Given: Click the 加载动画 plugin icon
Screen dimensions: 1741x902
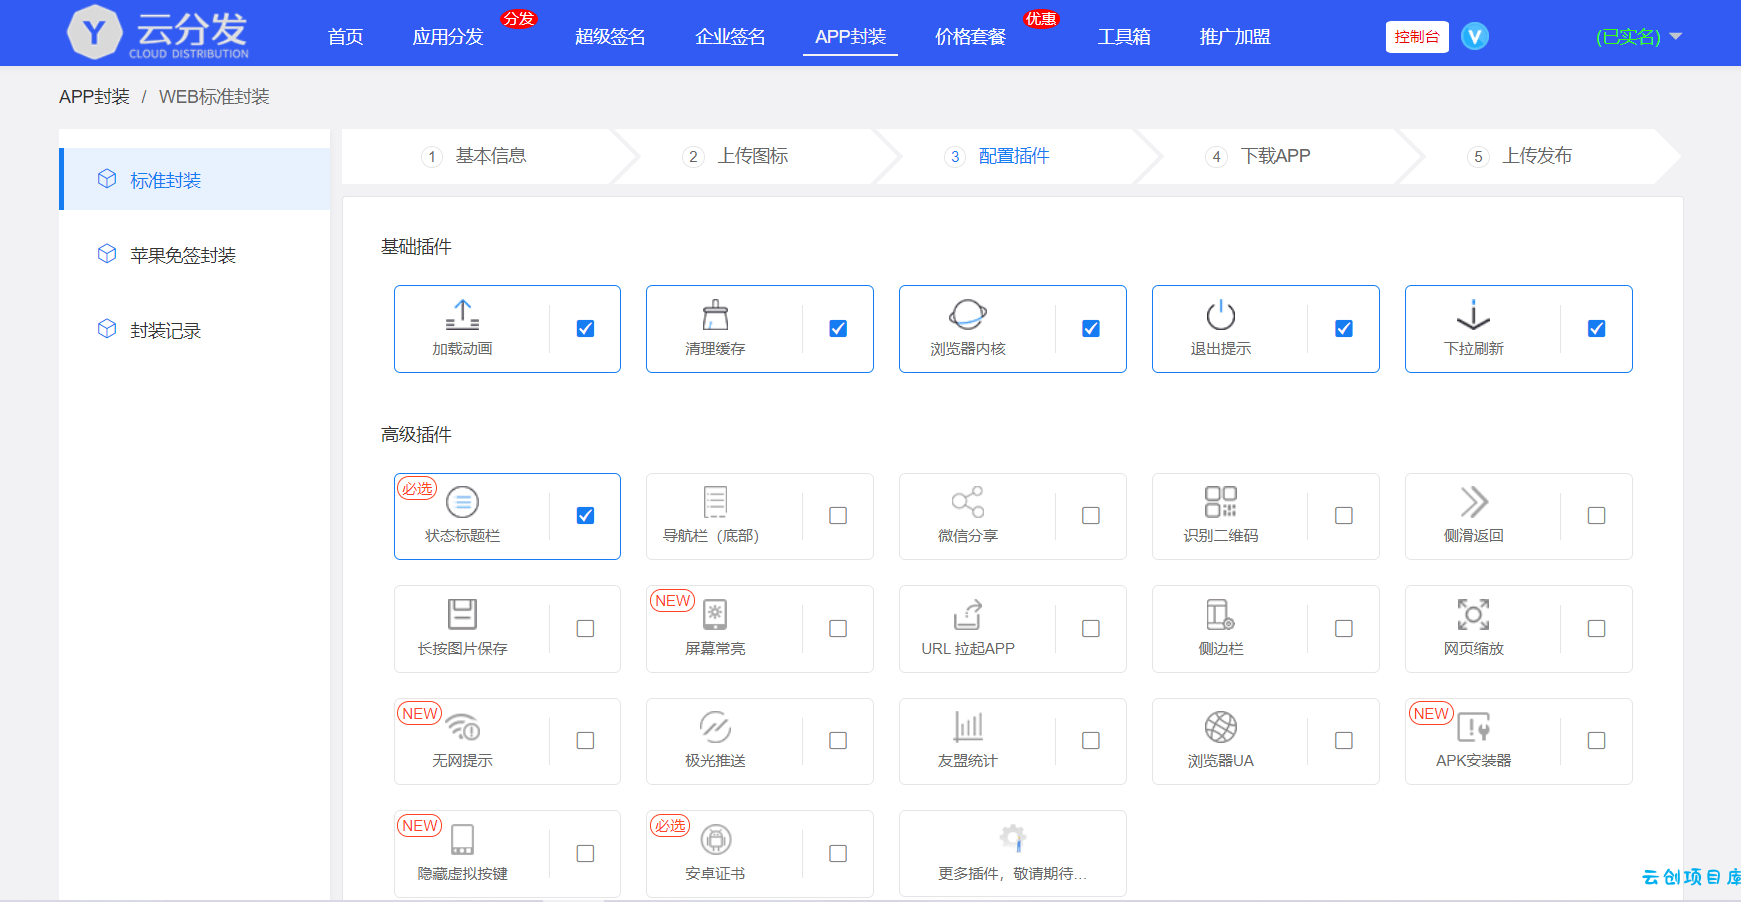Looking at the screenshot, I should [462, 315].
